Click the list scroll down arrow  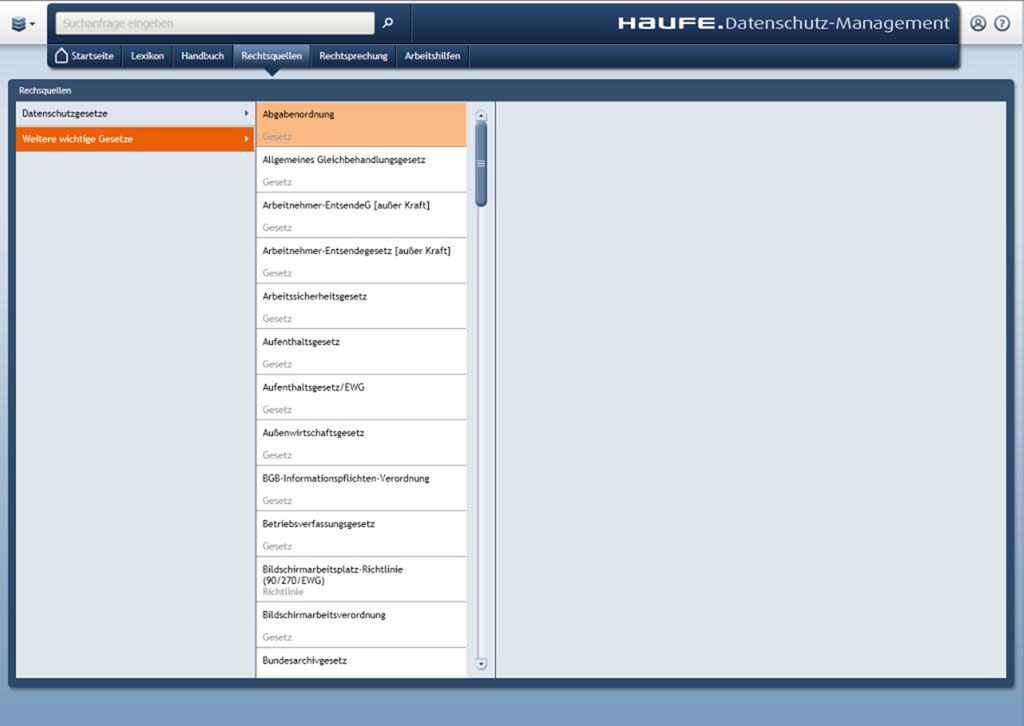point(481,664)
